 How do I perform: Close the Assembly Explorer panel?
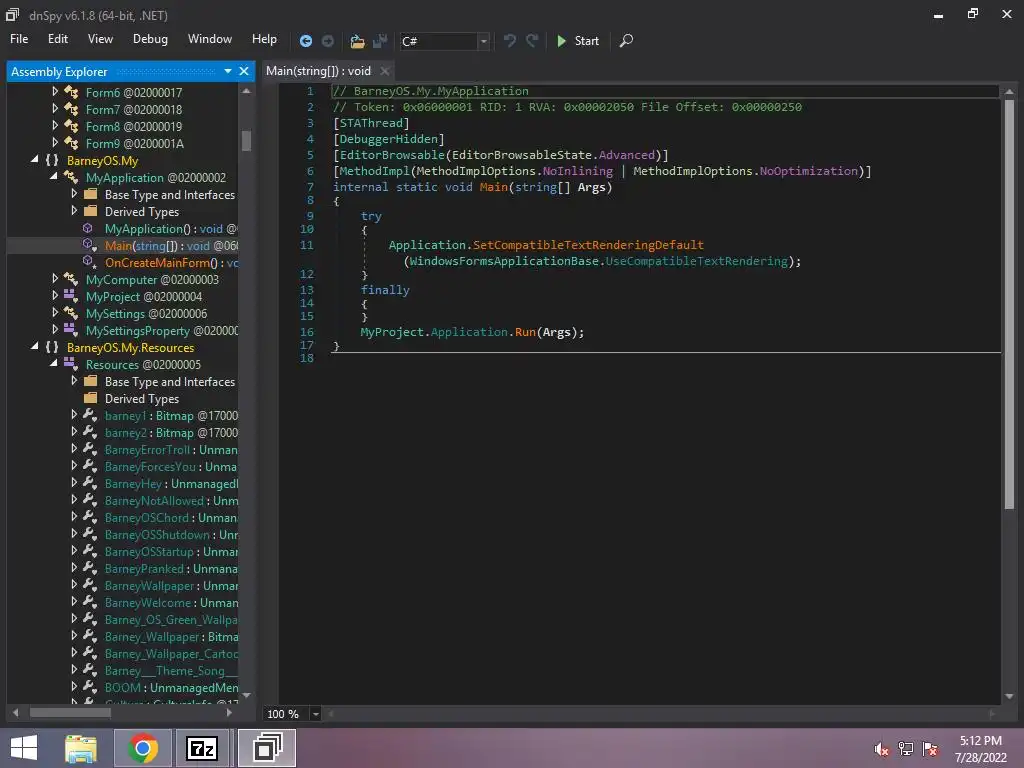click(244, 71)
